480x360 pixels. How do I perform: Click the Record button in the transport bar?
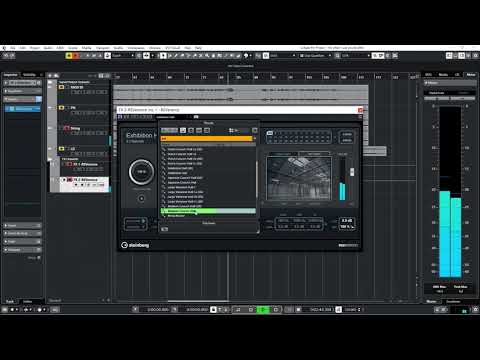tap(276, 310)
